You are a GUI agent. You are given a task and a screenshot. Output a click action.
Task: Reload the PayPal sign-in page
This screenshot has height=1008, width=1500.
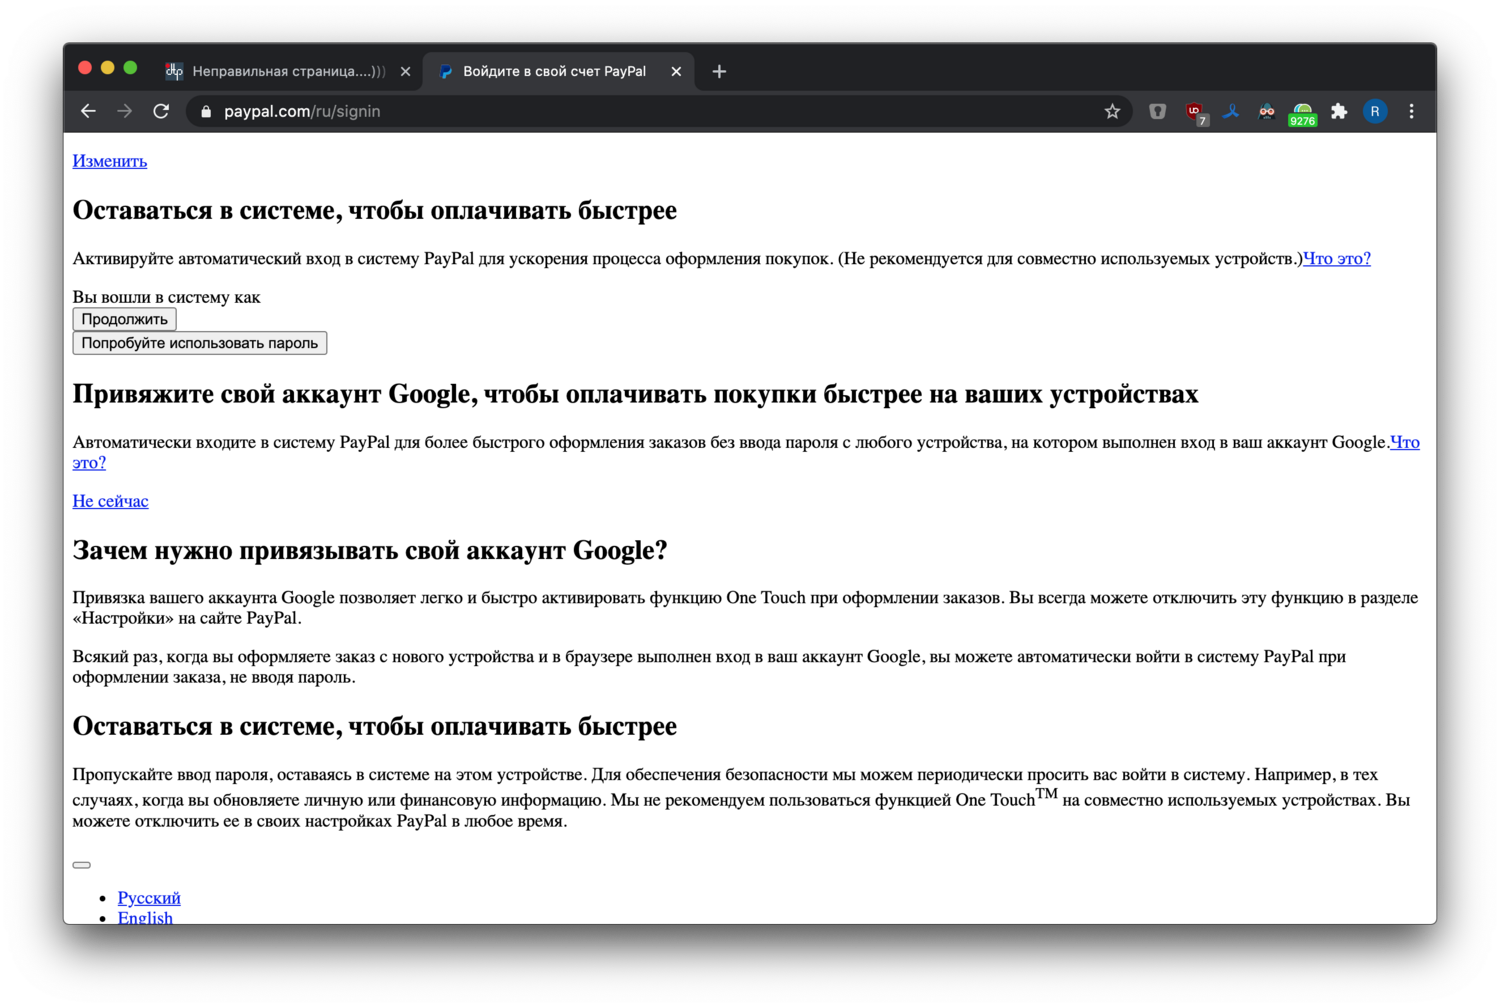(161, 112)
